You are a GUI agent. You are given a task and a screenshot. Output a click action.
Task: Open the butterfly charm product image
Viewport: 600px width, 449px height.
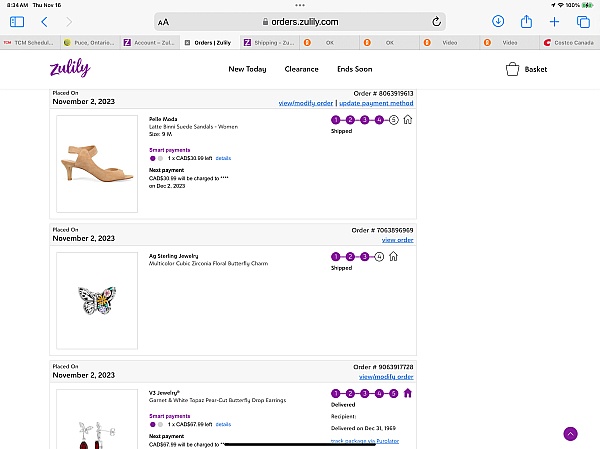pyautogui.click(x=97, y=300)
